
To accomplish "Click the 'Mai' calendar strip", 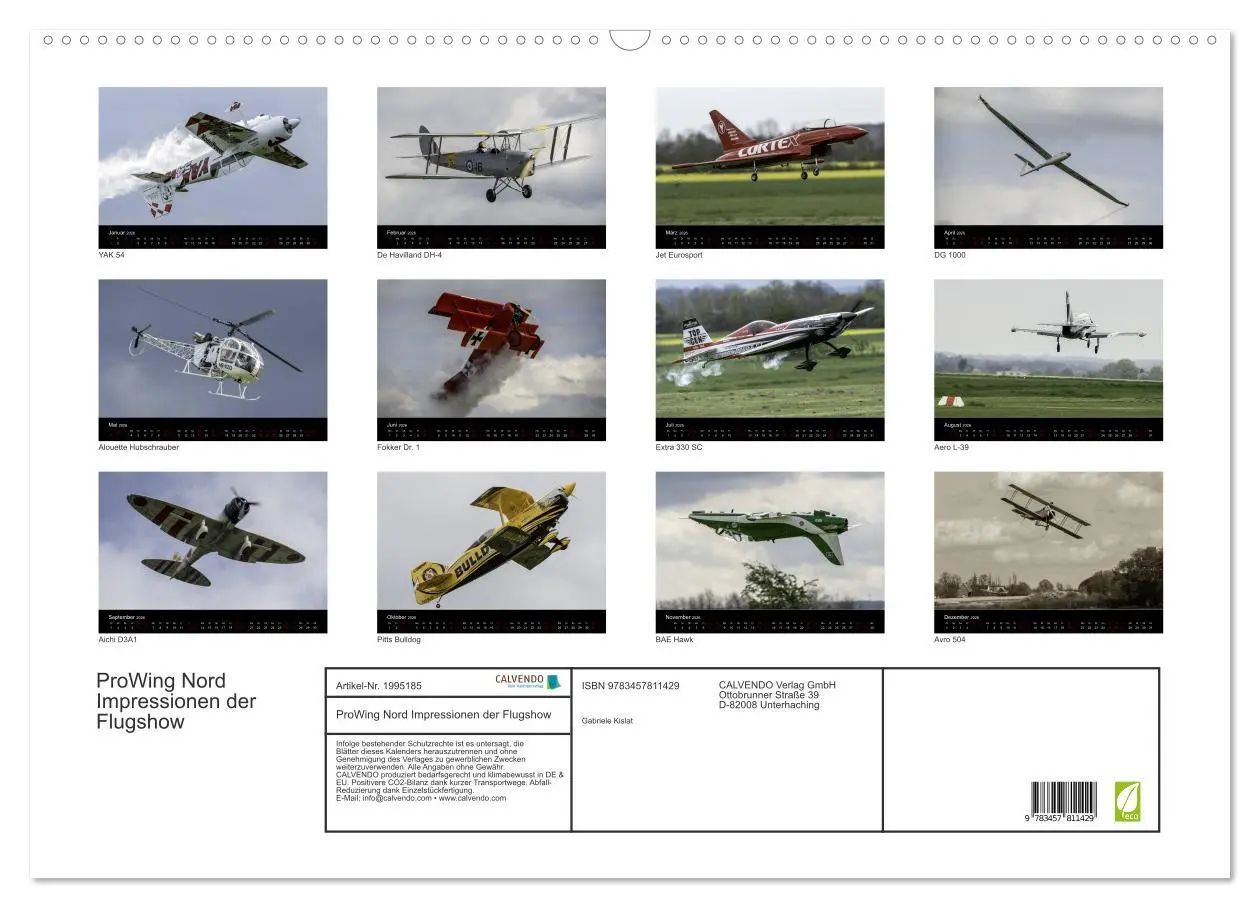I will pos(213,429).
